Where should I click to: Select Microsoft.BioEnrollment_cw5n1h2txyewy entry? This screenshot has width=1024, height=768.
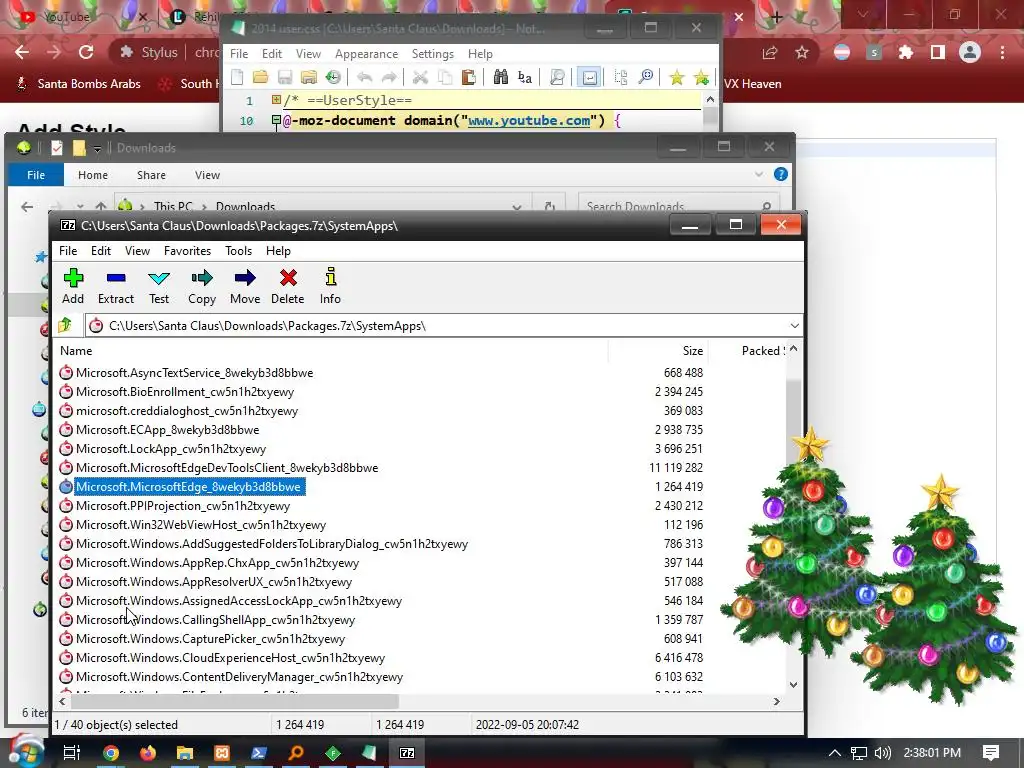pos(185,392)
